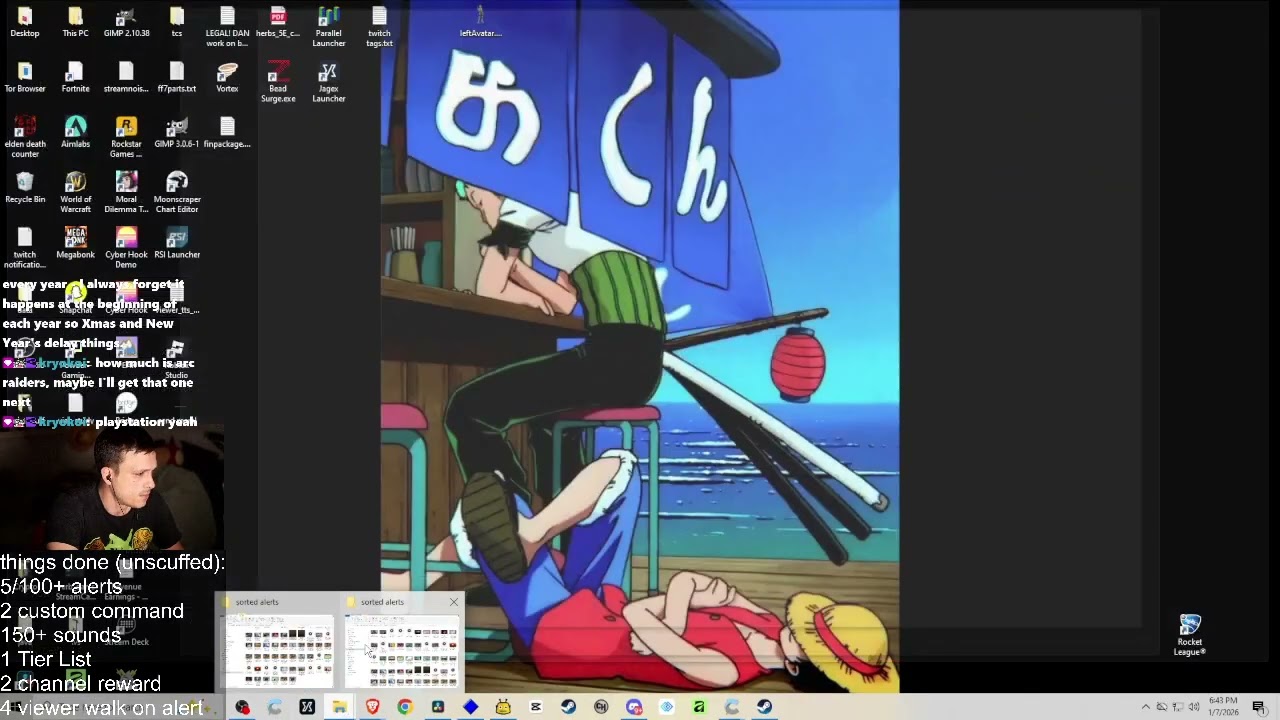Open the black X-logo taskbar app
1280x720 pixels.
pyautogui.click(x=307, y=707)
